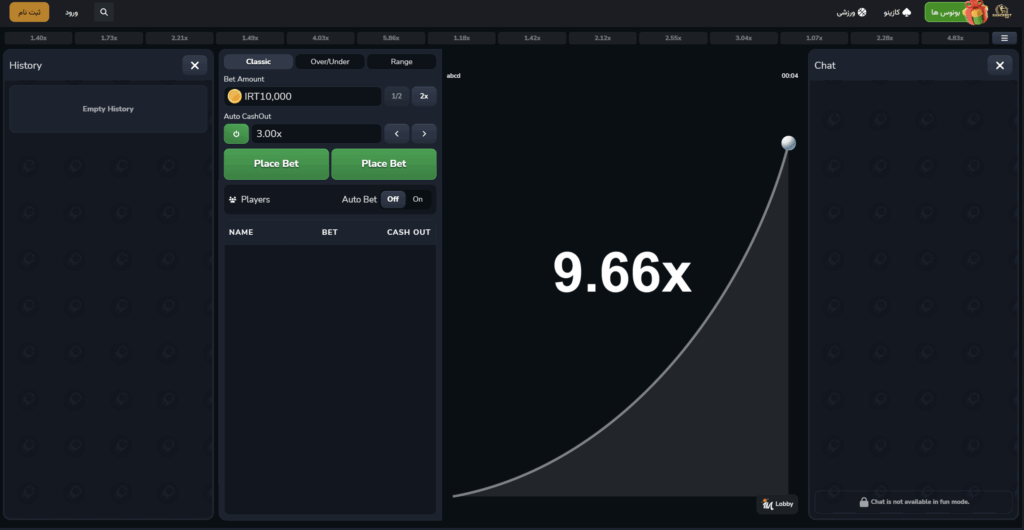This screenshot has width=1024, height=530.
Task: Toggle the Auto CashOut power button
Action: pos(236,133)
